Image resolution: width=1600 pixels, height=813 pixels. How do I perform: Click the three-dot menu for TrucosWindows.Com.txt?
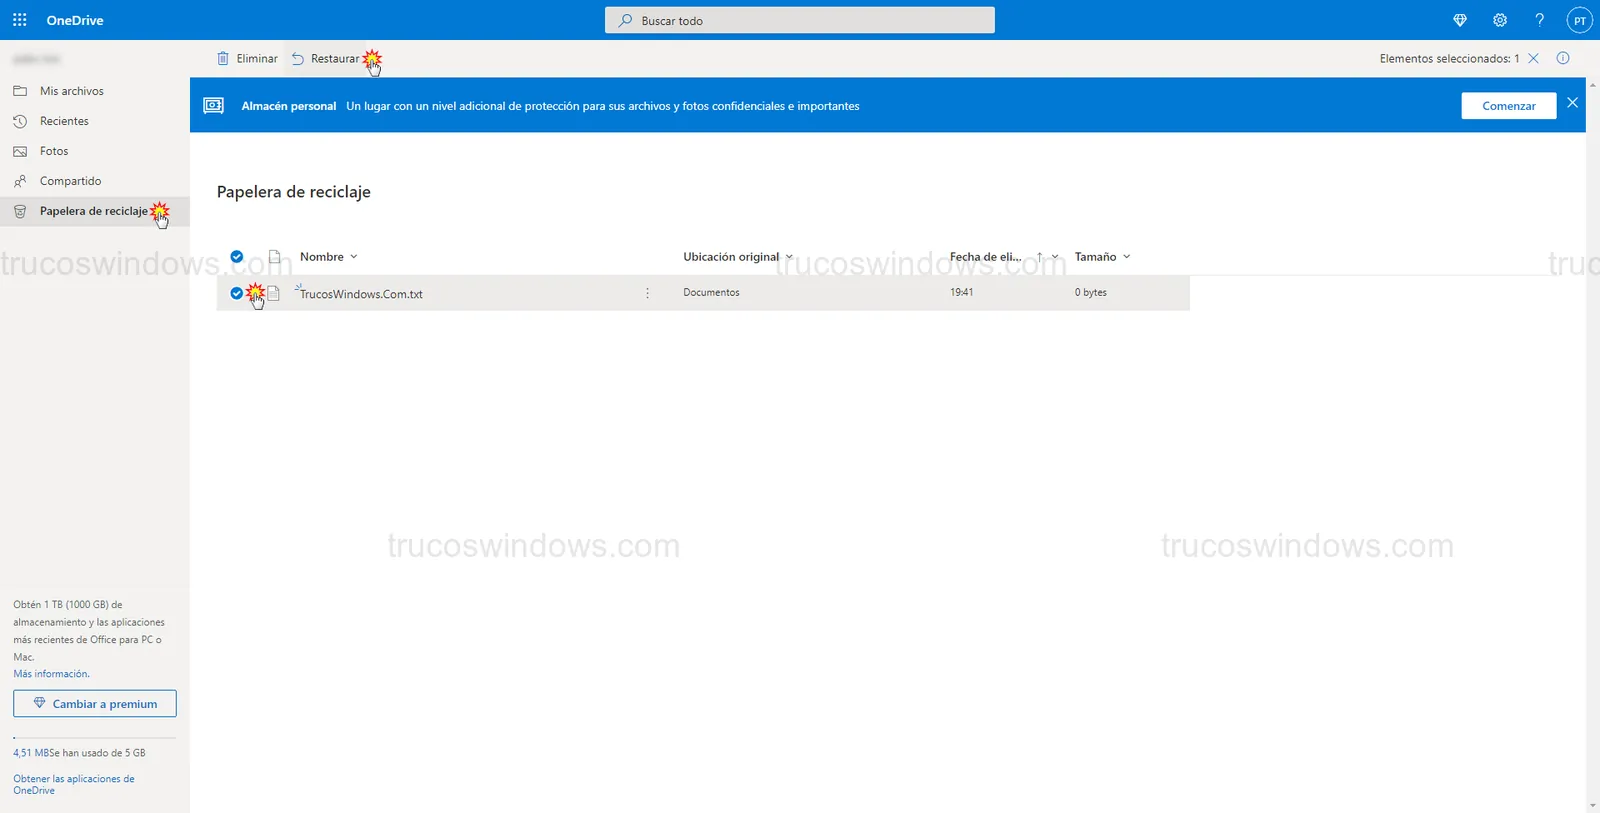pos(647,293)
